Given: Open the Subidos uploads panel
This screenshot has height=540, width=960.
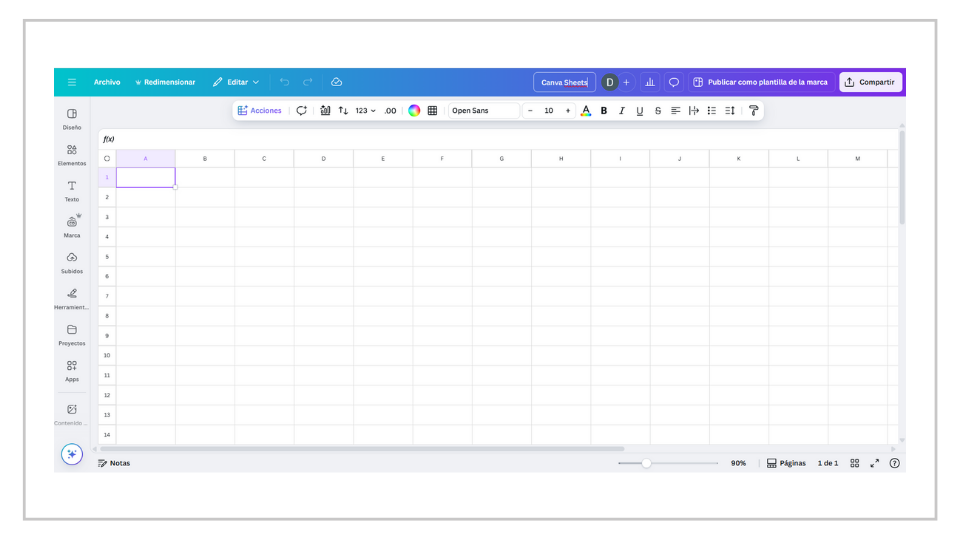Looking at the screenshot, I should pyautogui.click(x=72, y=263).
